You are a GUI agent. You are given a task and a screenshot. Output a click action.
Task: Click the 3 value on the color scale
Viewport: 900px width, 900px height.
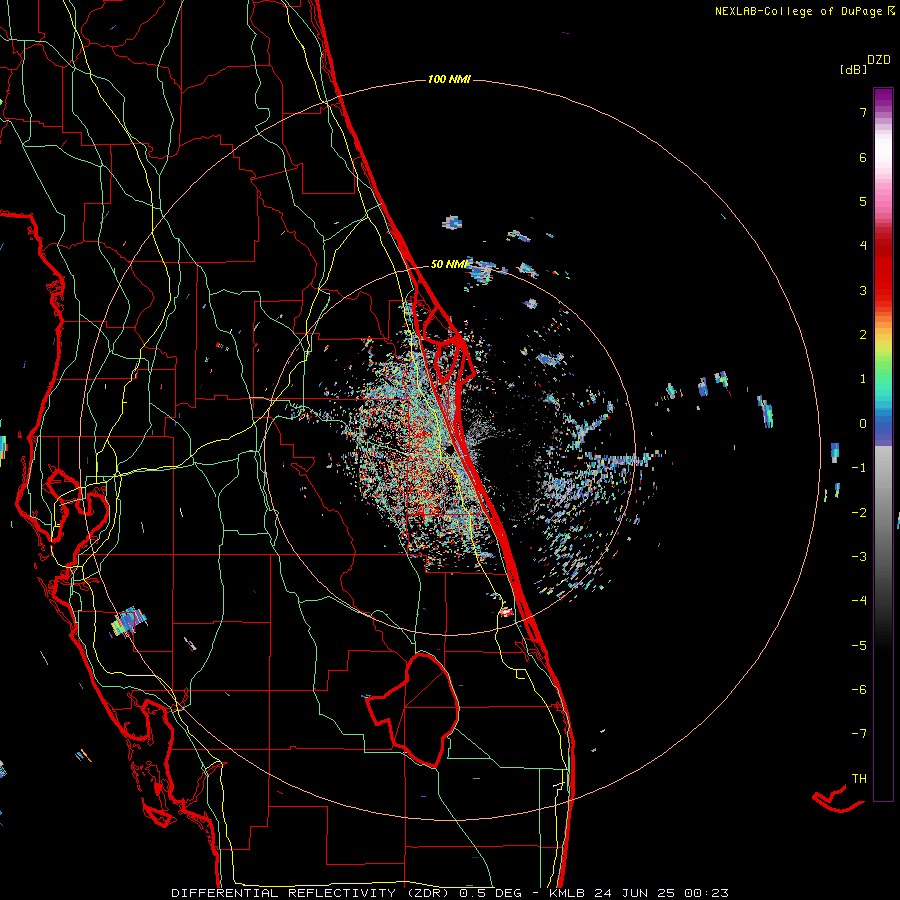click(863, 290)
